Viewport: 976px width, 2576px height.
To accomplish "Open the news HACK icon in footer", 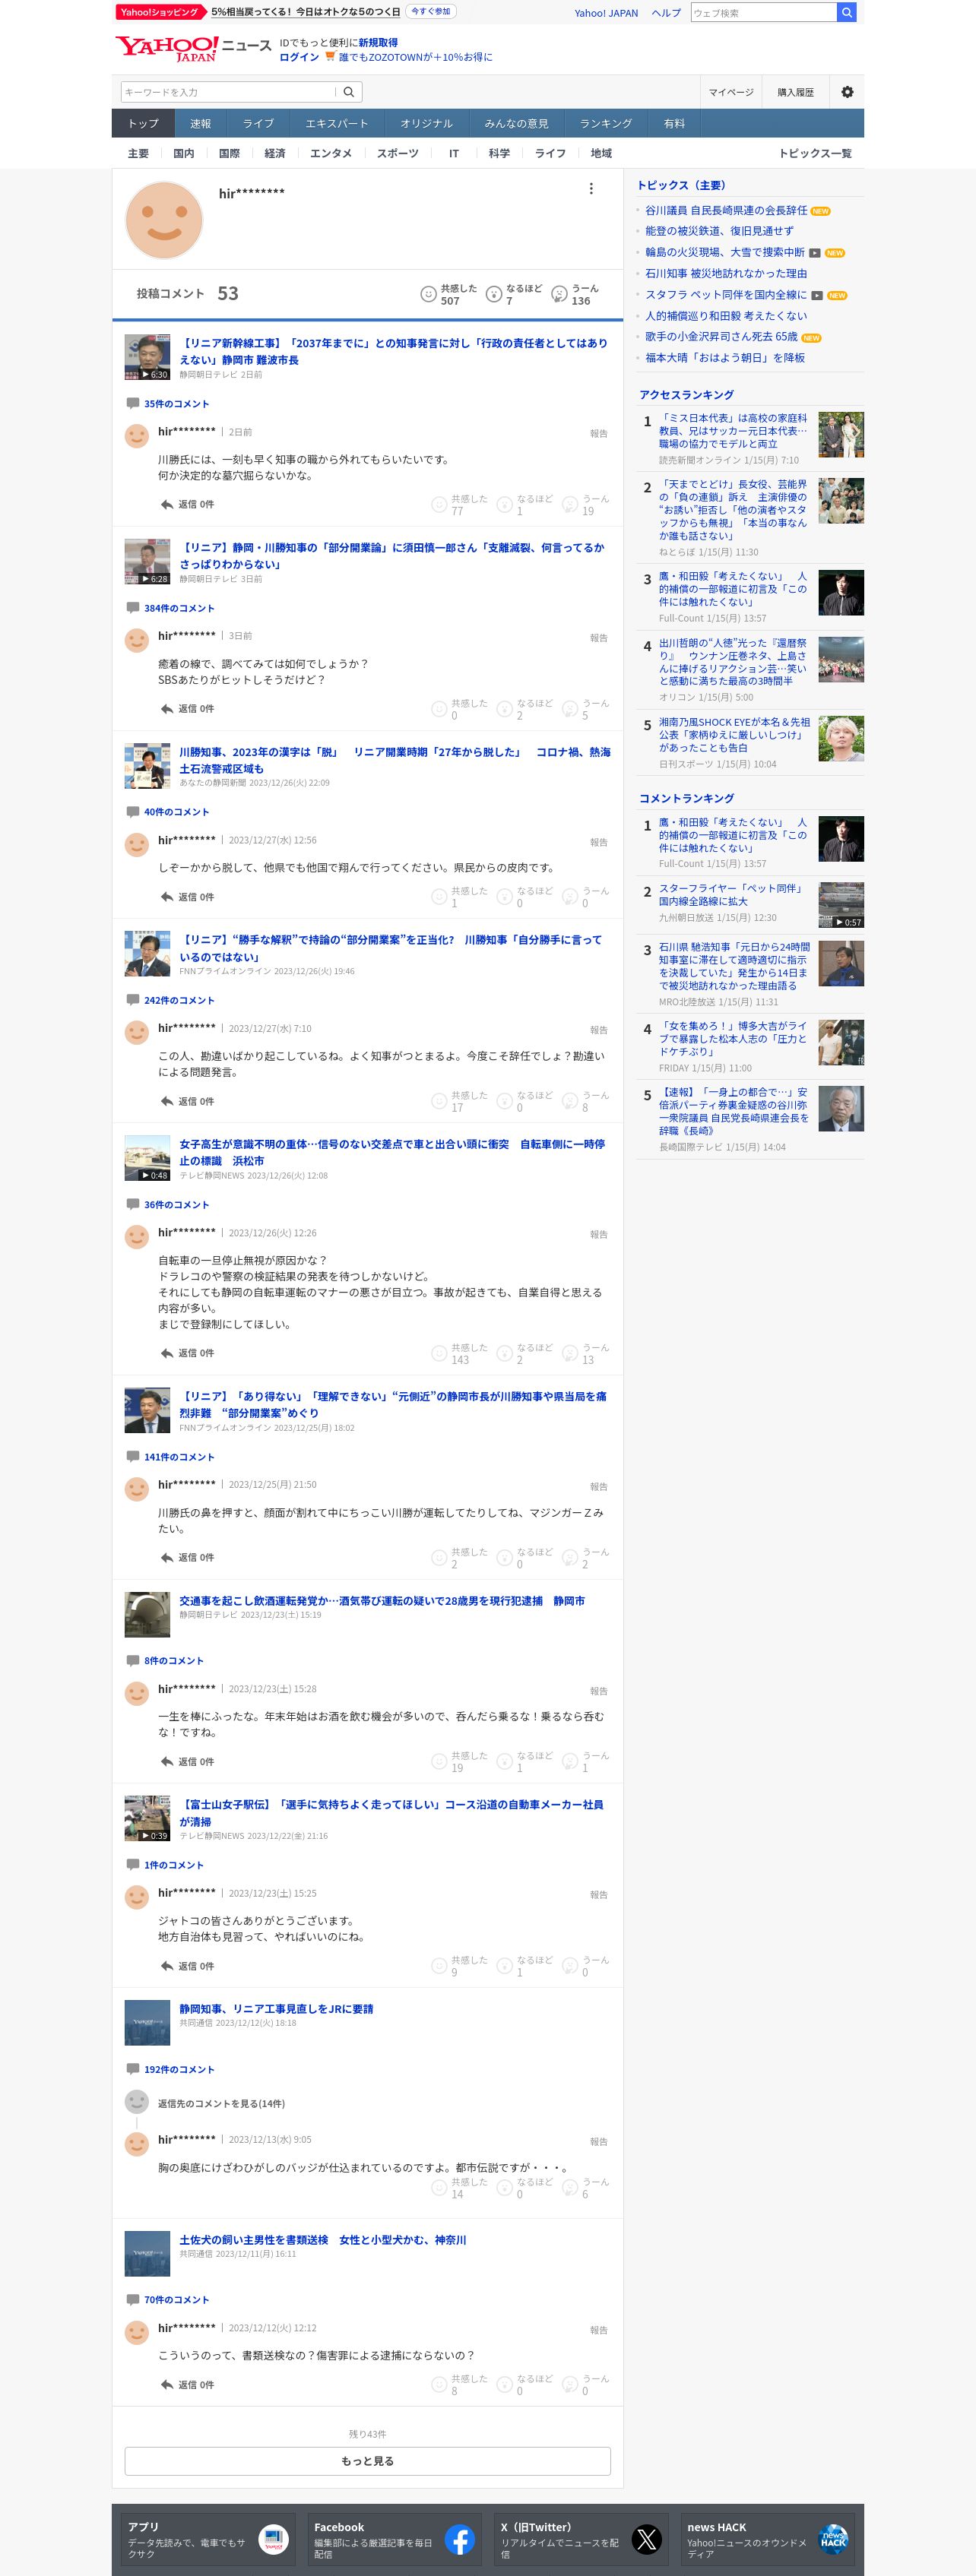I will click(833, 2539).
